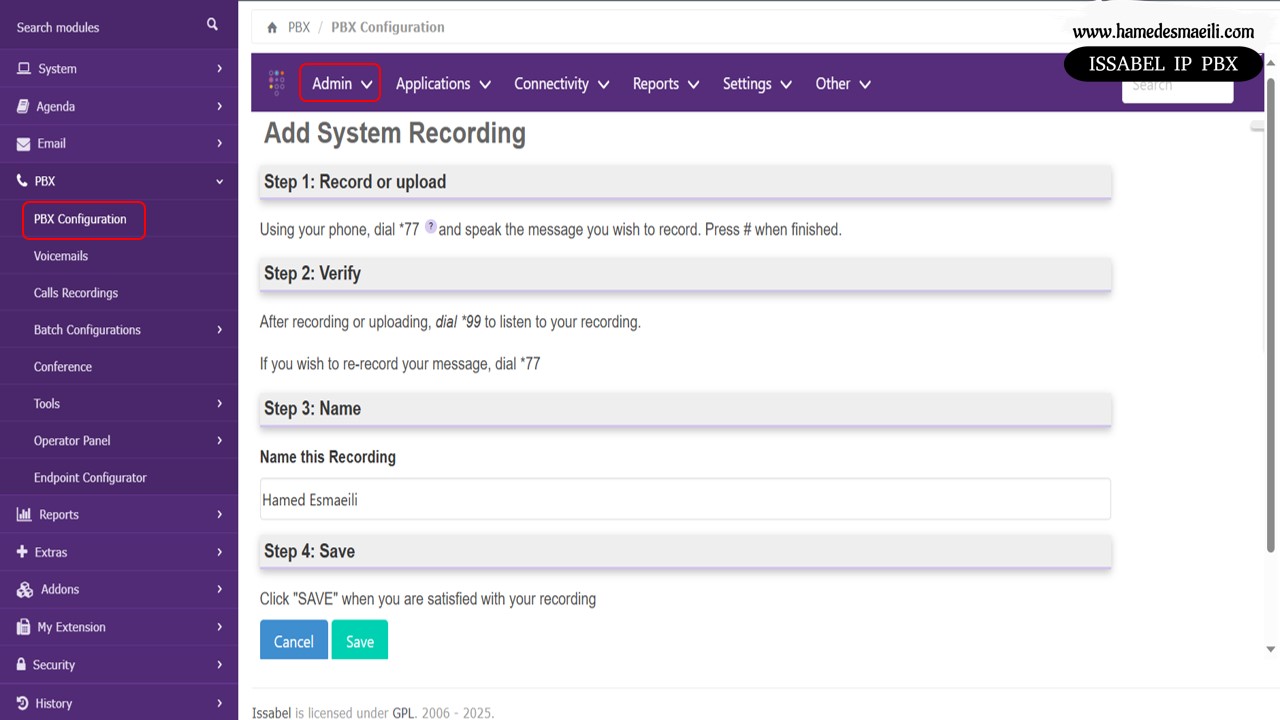
Task: Click the help tooltip icon next to *77
Action: [x=431, y=227]
